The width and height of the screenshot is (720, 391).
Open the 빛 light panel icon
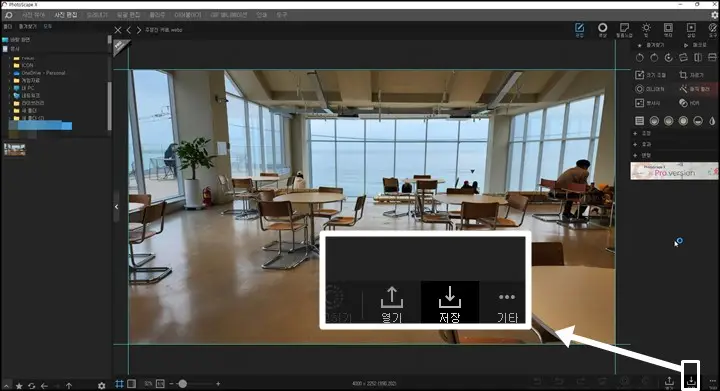pyautogui.click(x=646, y=30)
